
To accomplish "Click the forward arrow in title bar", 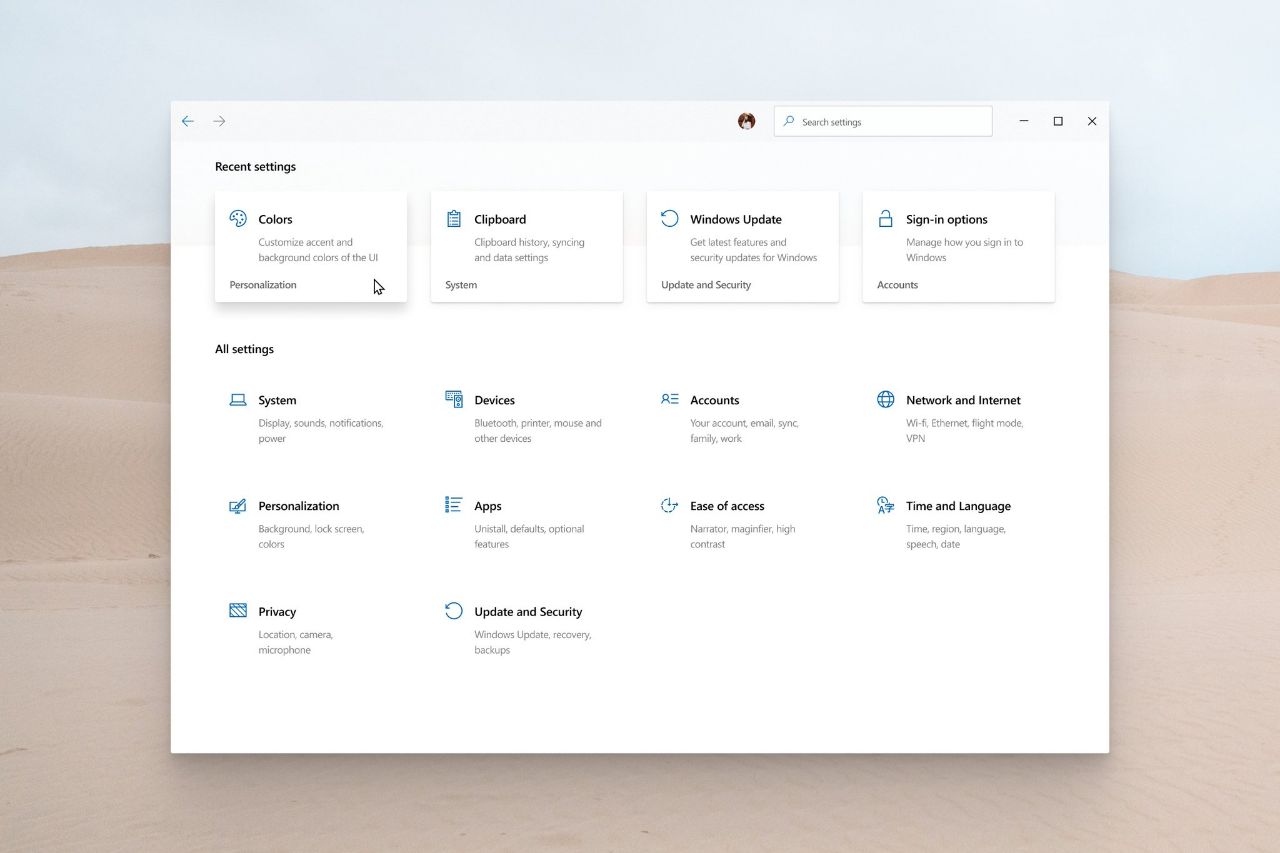I will click(219, 121).
